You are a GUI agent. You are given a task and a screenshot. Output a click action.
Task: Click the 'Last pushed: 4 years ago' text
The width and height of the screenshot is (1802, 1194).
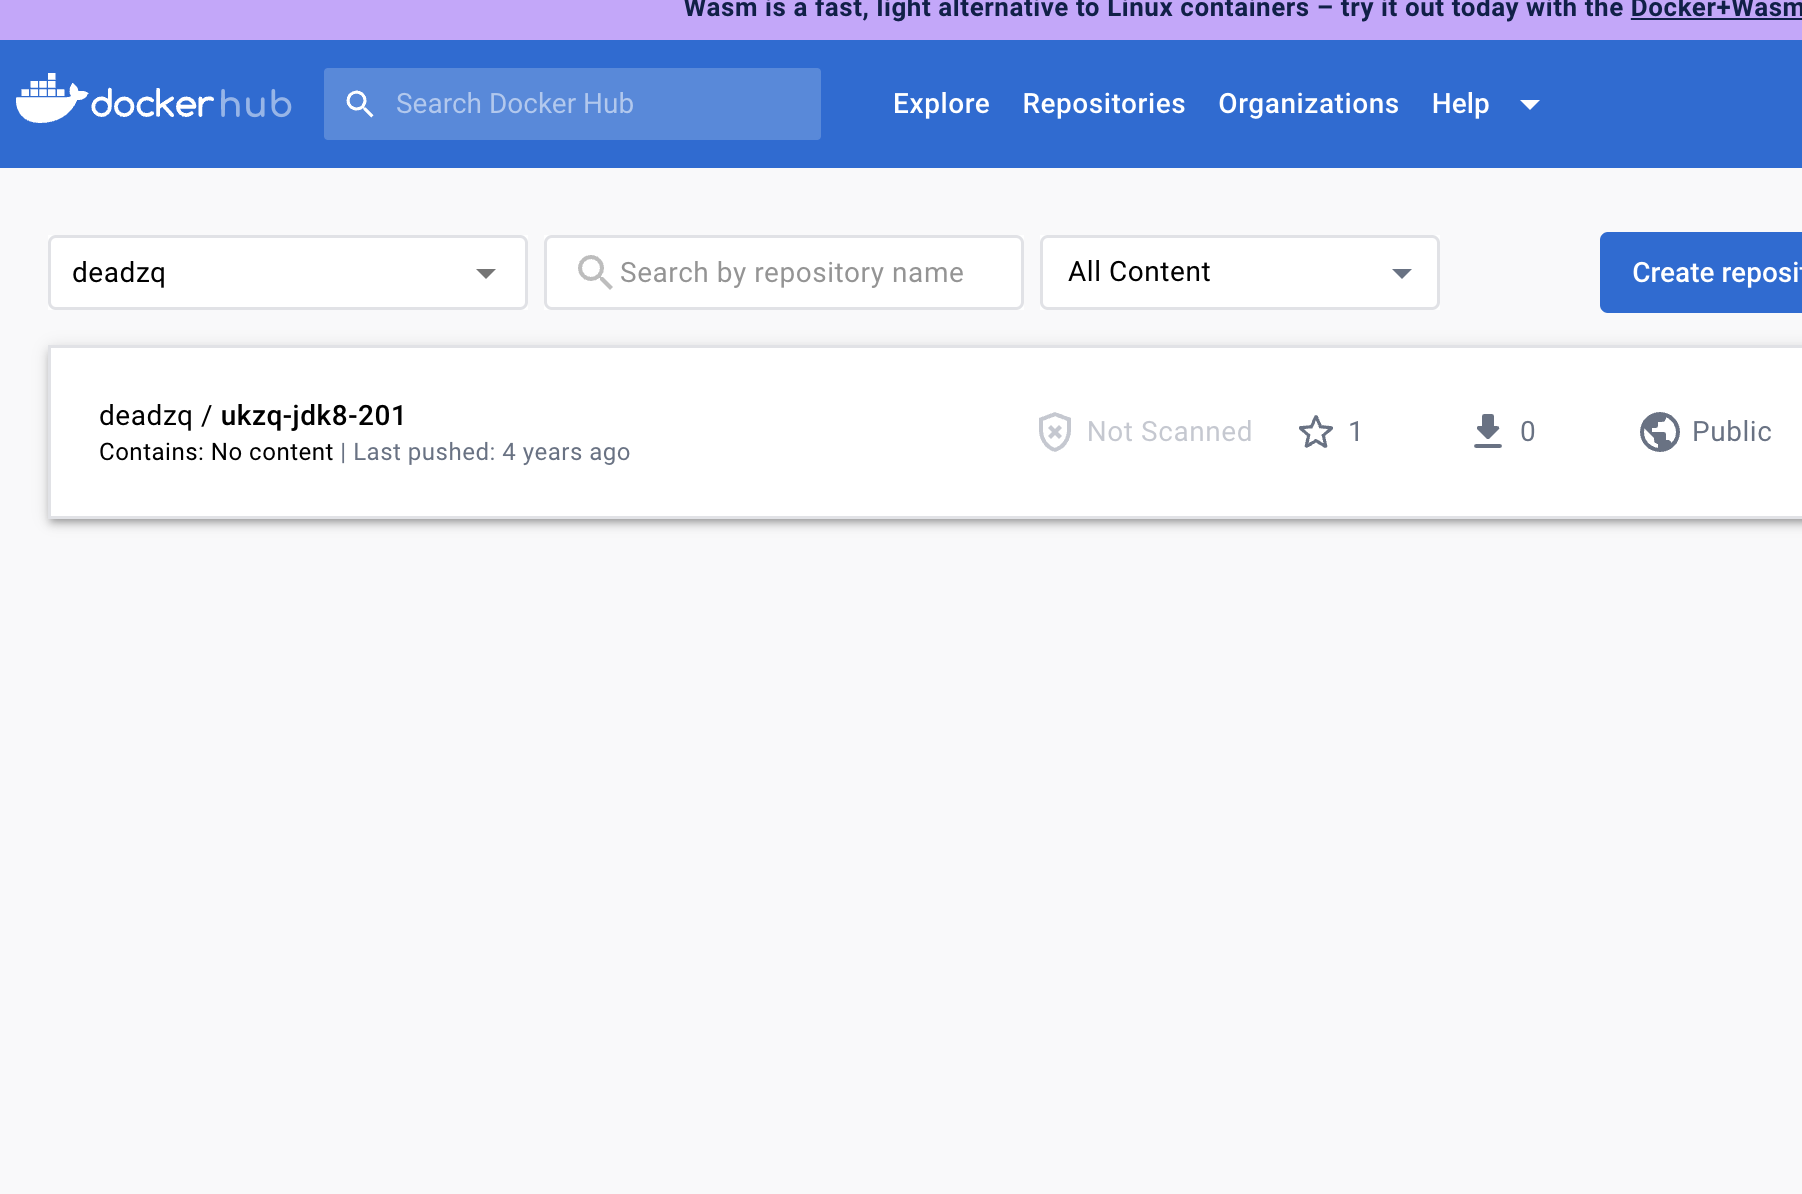[x=492, y=452]
